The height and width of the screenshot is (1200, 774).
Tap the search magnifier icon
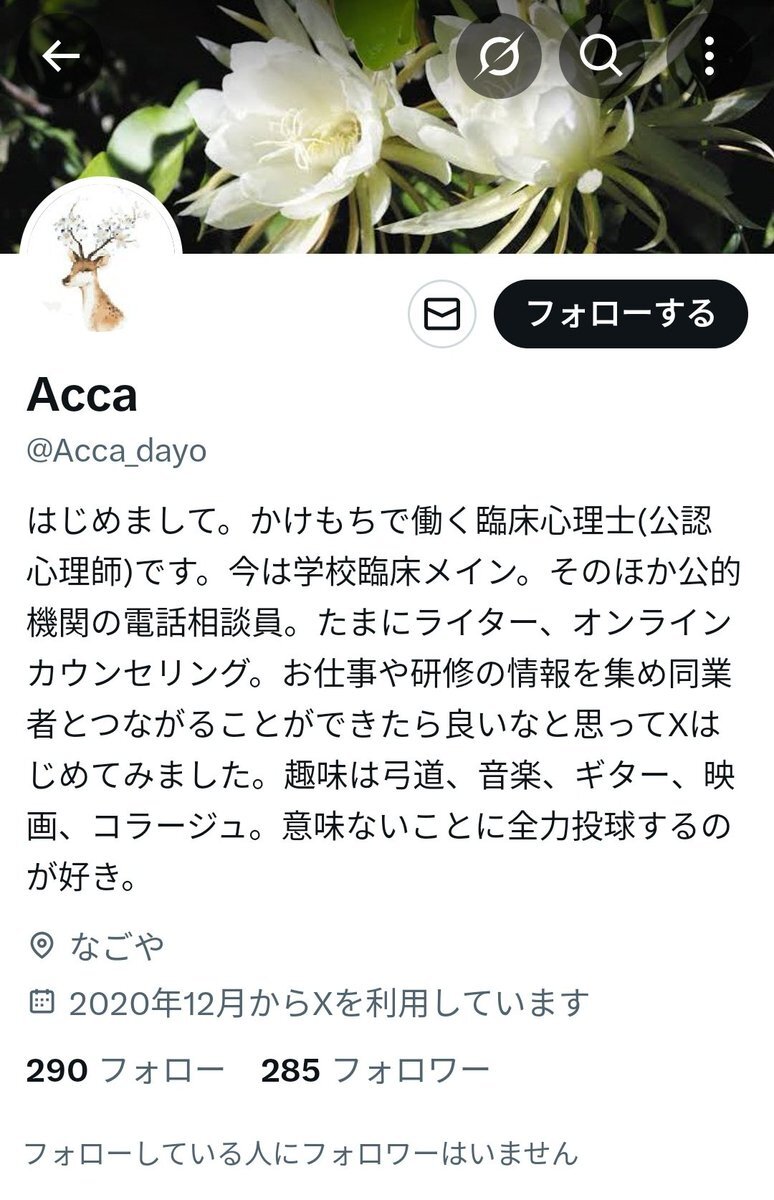[x=601, y=56]
